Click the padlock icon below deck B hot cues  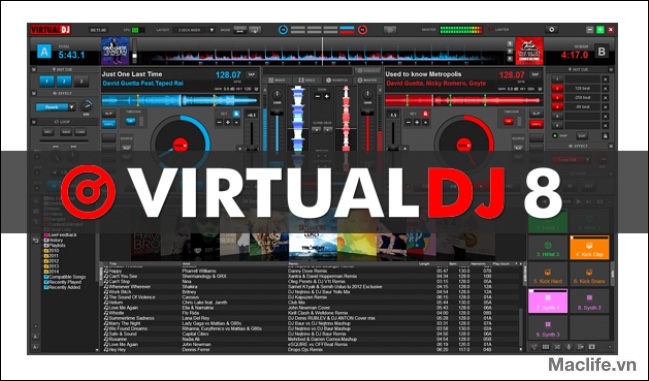pyautogui.click(x=605, y=136)
